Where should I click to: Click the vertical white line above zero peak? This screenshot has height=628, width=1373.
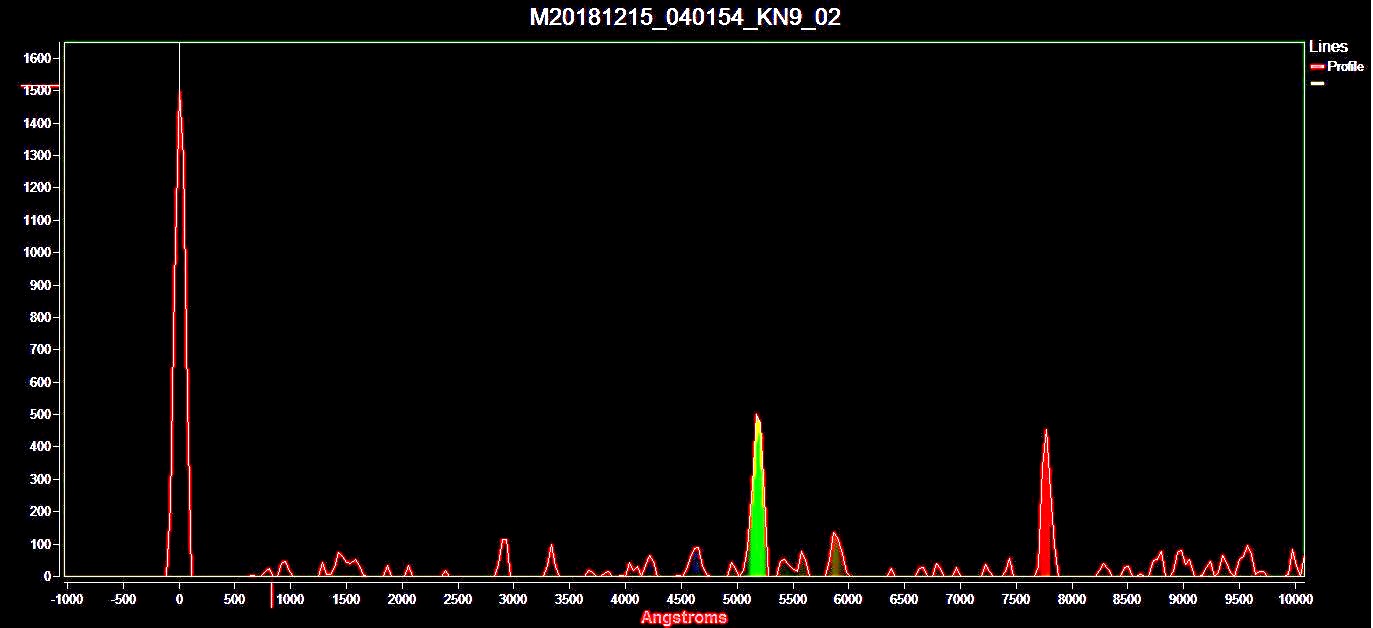(x=179, y=65)
